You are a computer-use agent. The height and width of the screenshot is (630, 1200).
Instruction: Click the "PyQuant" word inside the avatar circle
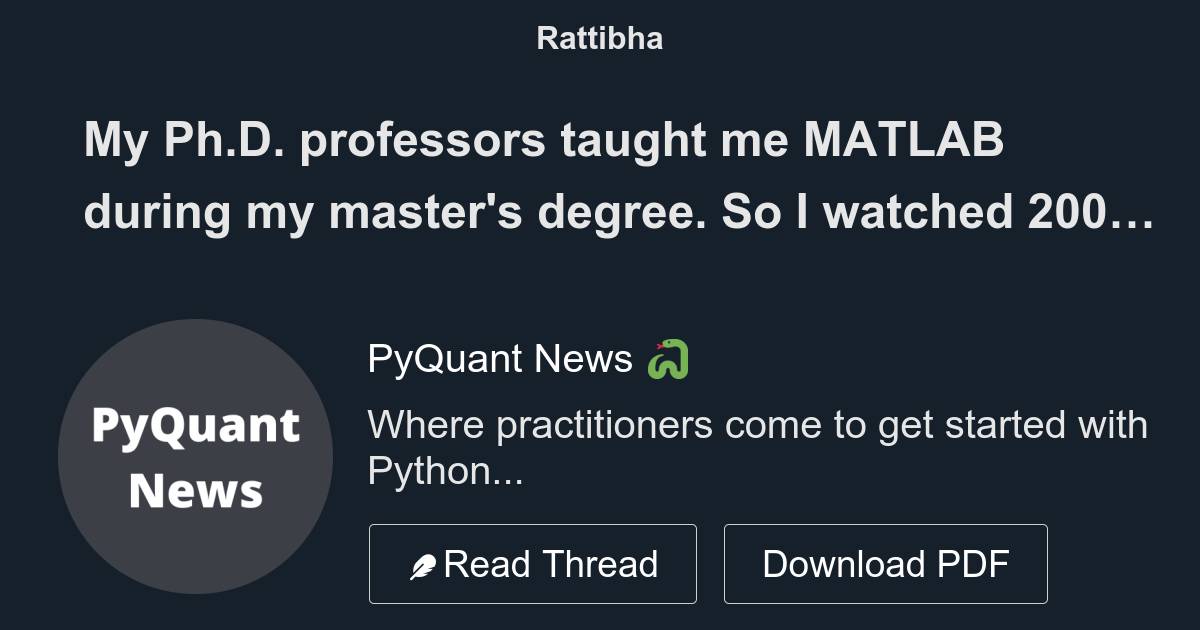click(x=196, y=424)
